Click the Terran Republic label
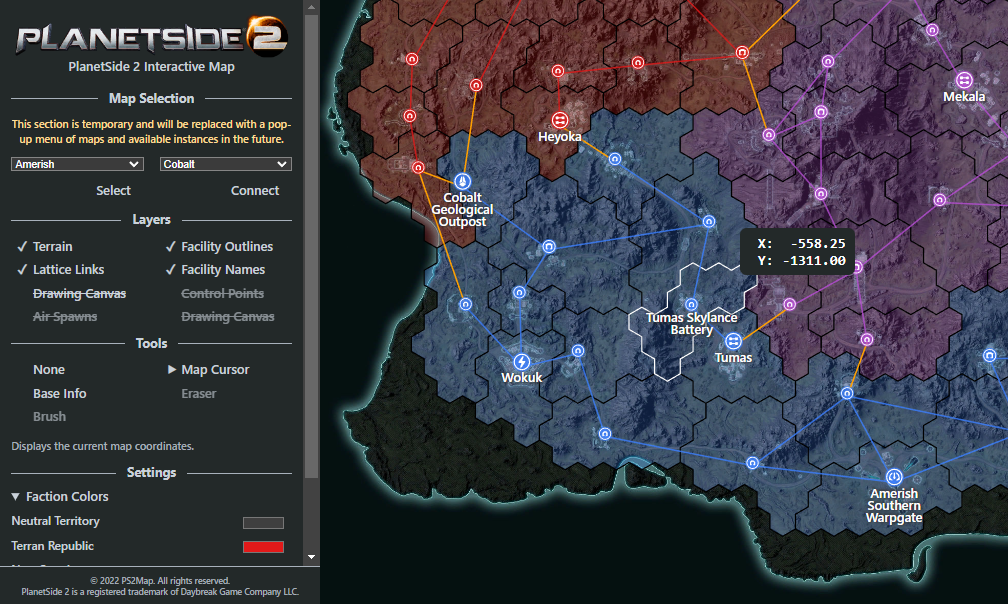The image size is (1008, 604). 53,546
